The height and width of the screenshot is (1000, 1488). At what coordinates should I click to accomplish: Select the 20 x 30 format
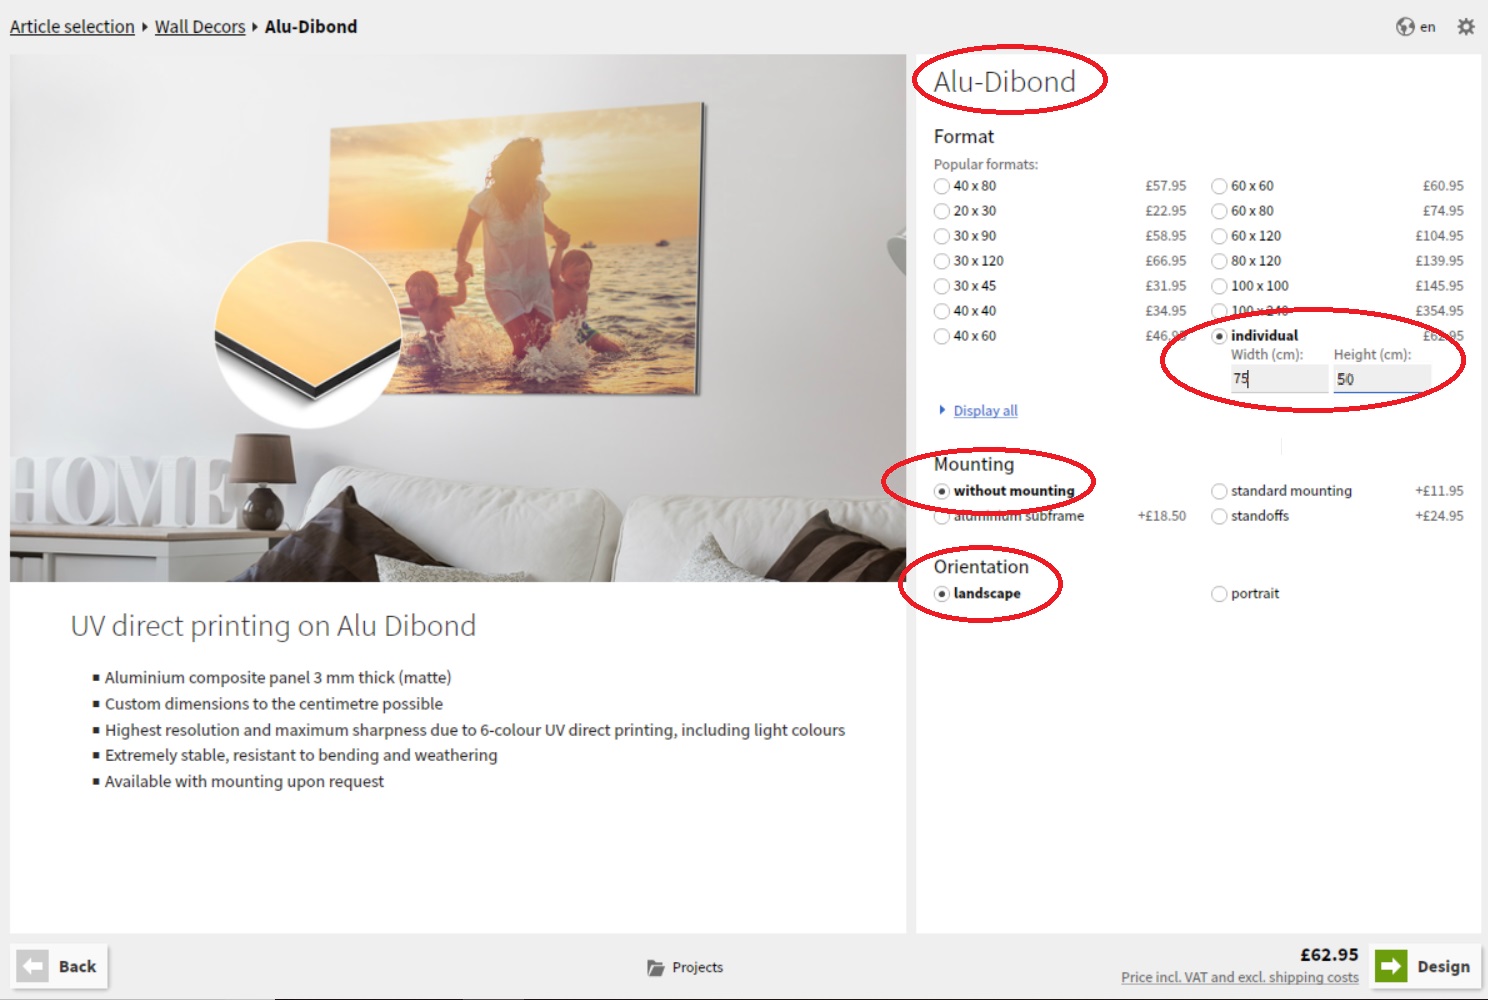point(942,211)
